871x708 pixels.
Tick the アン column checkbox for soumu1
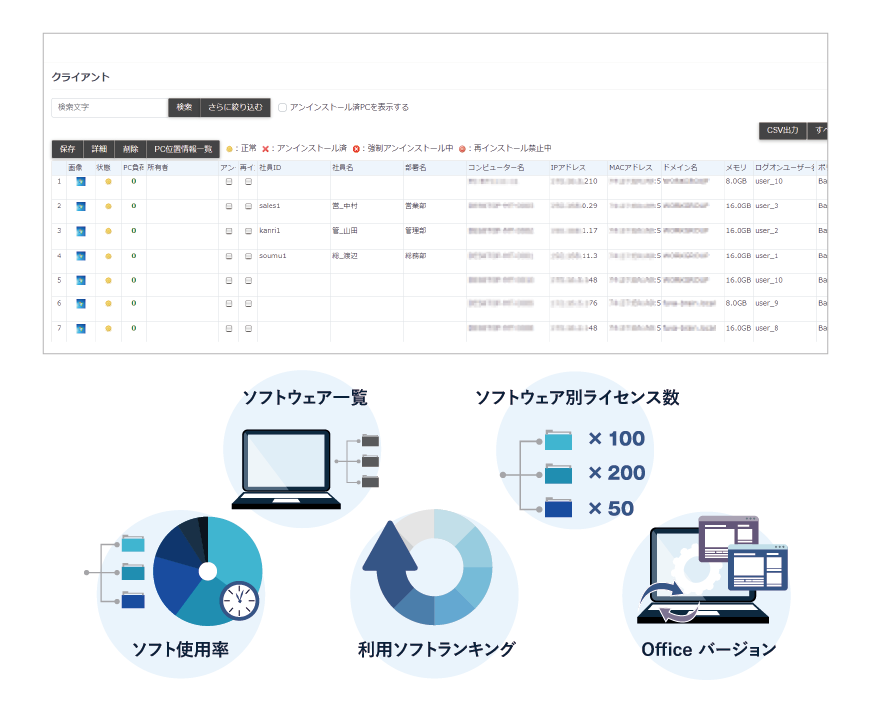[x=229, y=256]
